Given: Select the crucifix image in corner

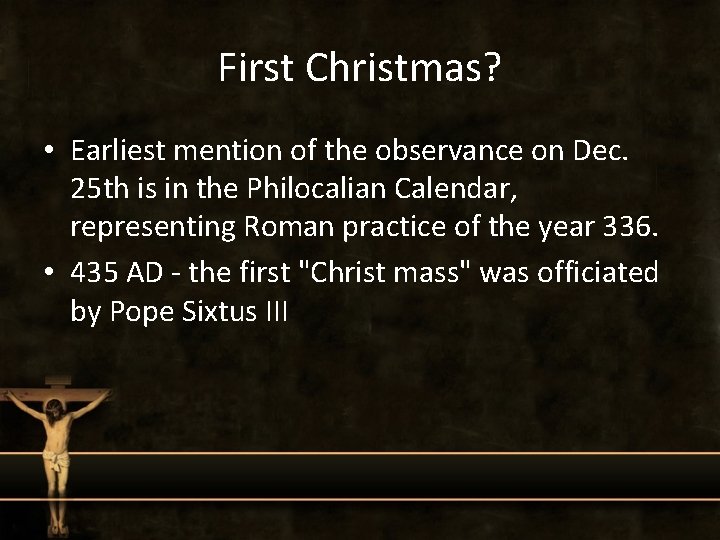Looking at the screenshot, I should click(55, 457).
